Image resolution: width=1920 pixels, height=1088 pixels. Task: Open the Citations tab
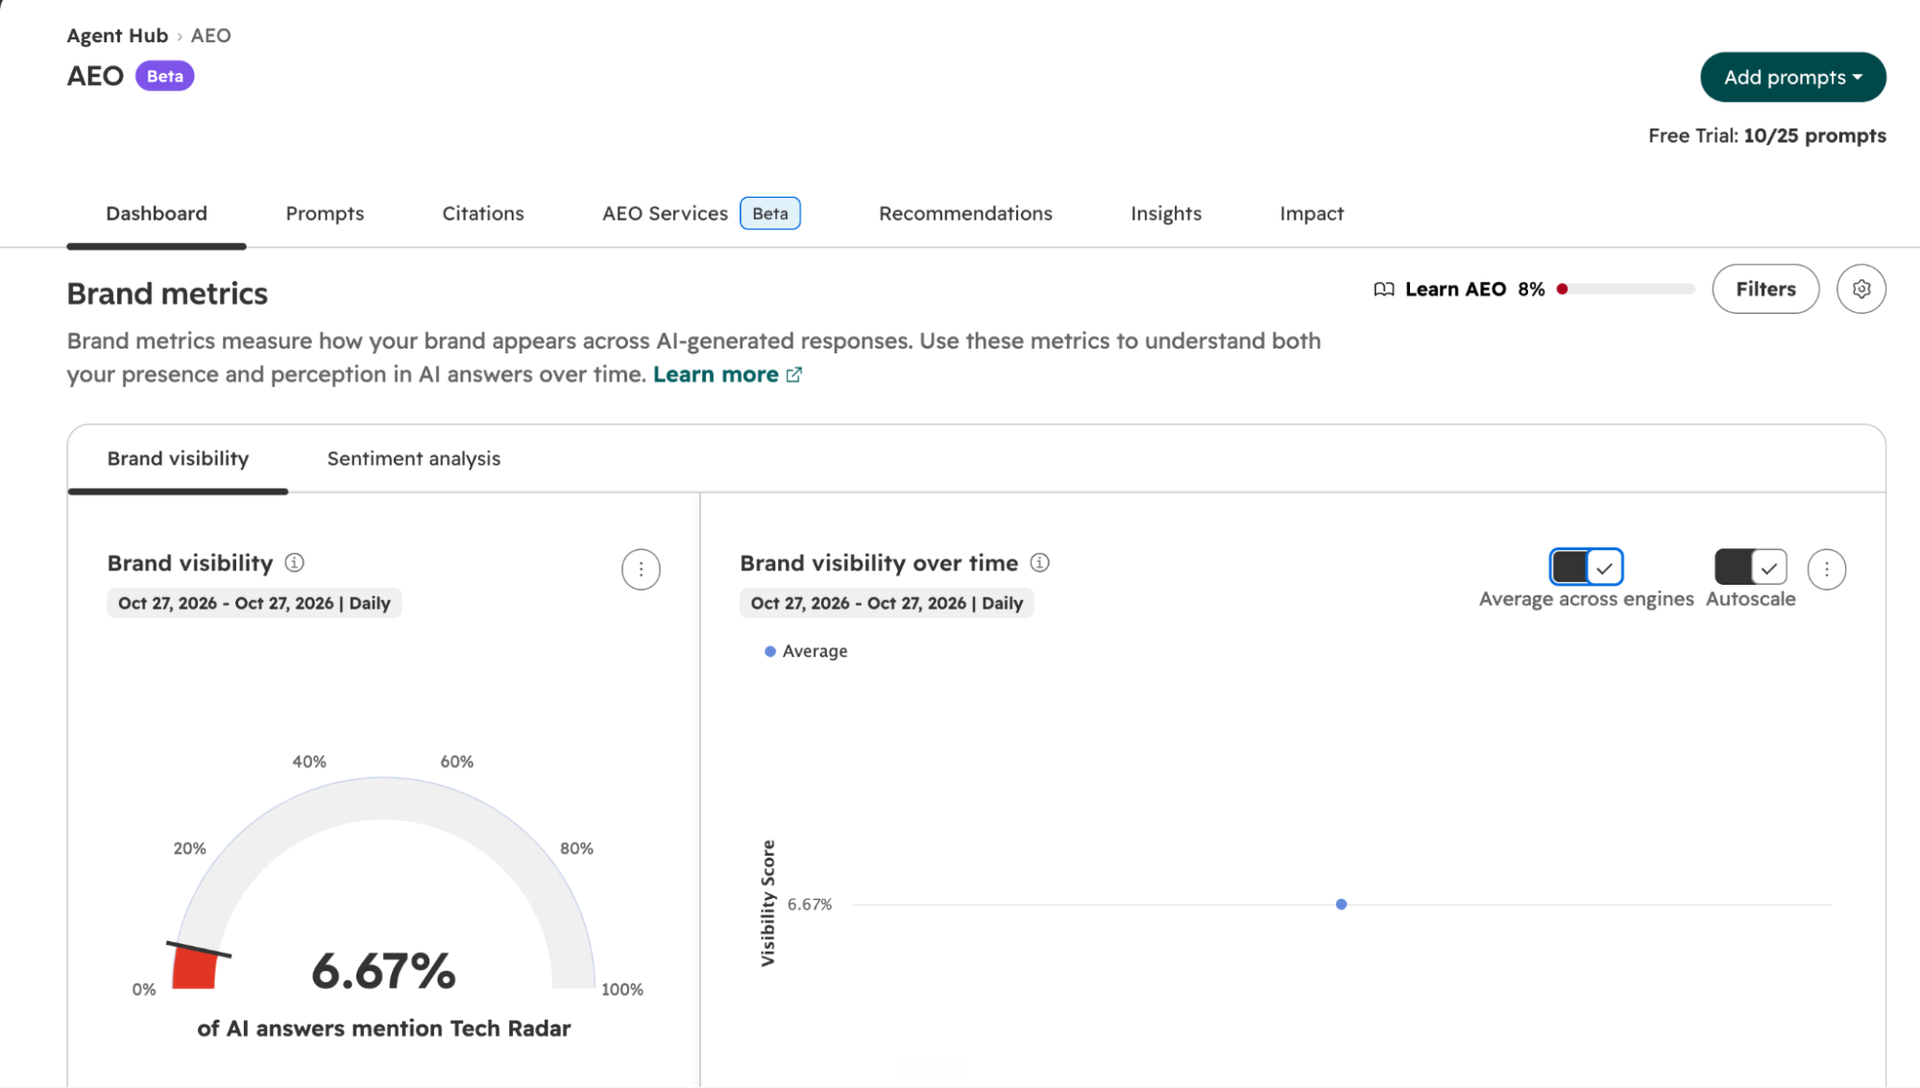[483, 213]
